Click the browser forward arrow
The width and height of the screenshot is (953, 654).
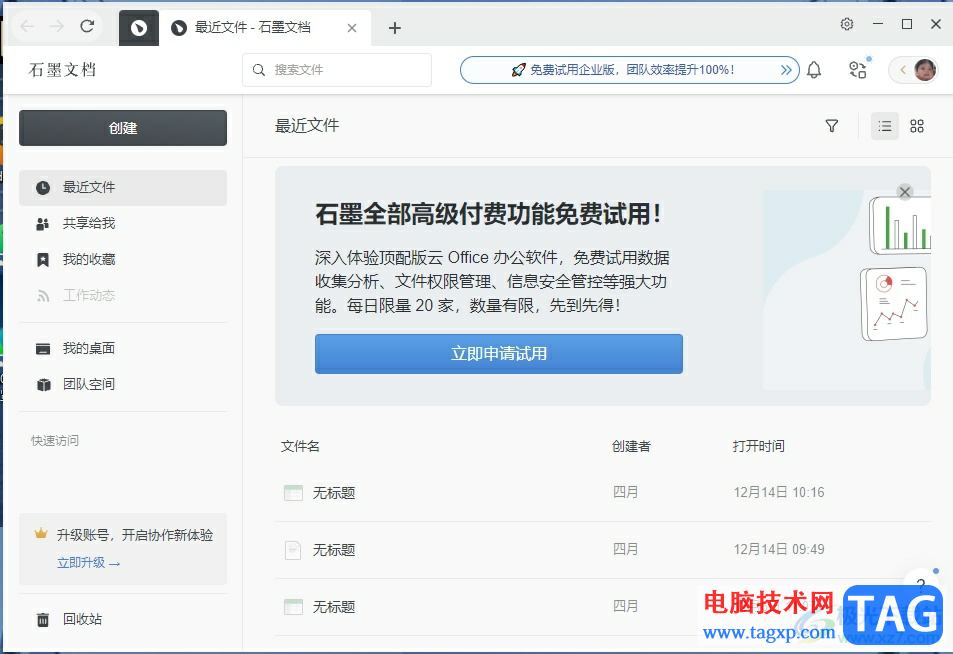[x=57, y=26]
